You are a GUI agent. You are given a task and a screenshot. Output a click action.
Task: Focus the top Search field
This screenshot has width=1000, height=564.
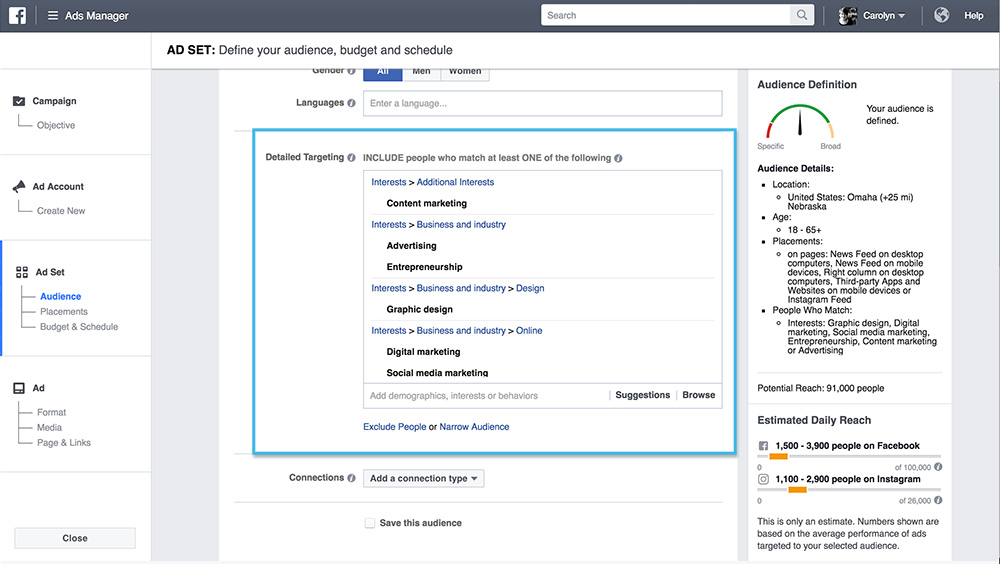pos(666,15)
